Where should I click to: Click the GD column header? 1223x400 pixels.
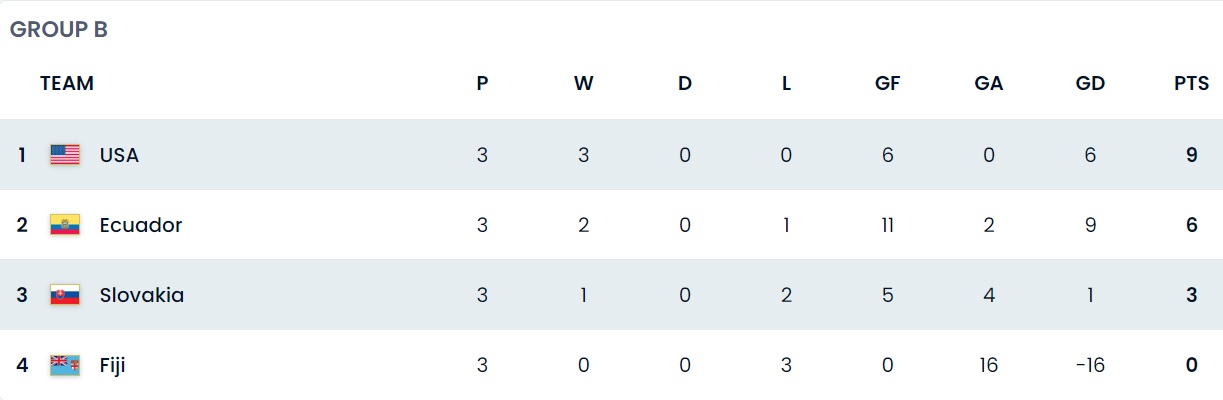(x=1090, y=84)
